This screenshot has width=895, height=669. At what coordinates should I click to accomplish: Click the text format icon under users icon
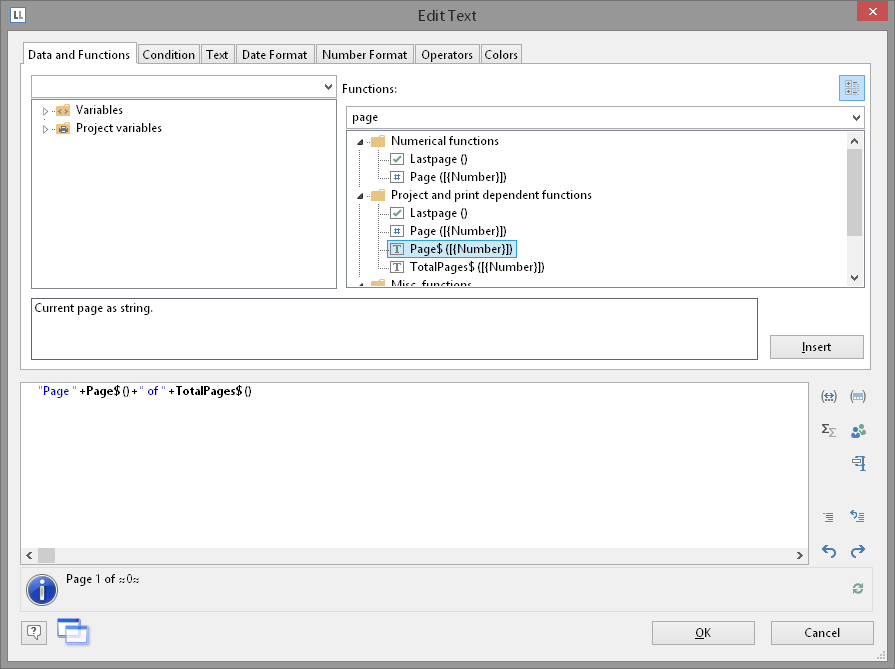tap(857, 462)
